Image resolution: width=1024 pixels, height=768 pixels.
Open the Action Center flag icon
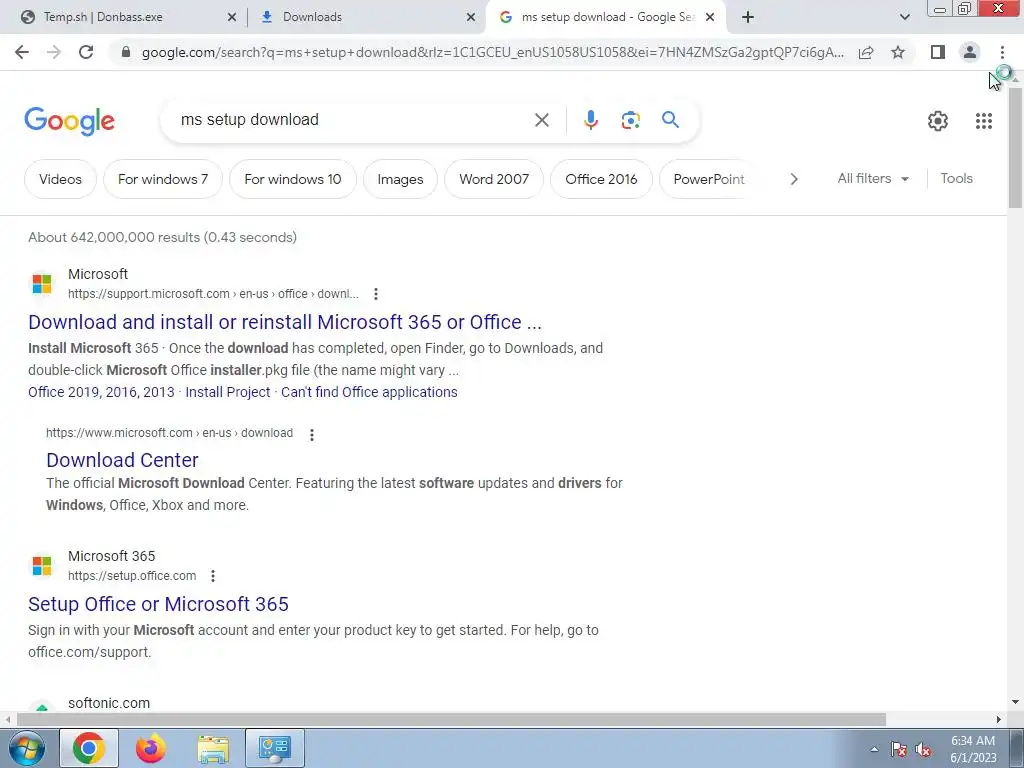[899, 750]
